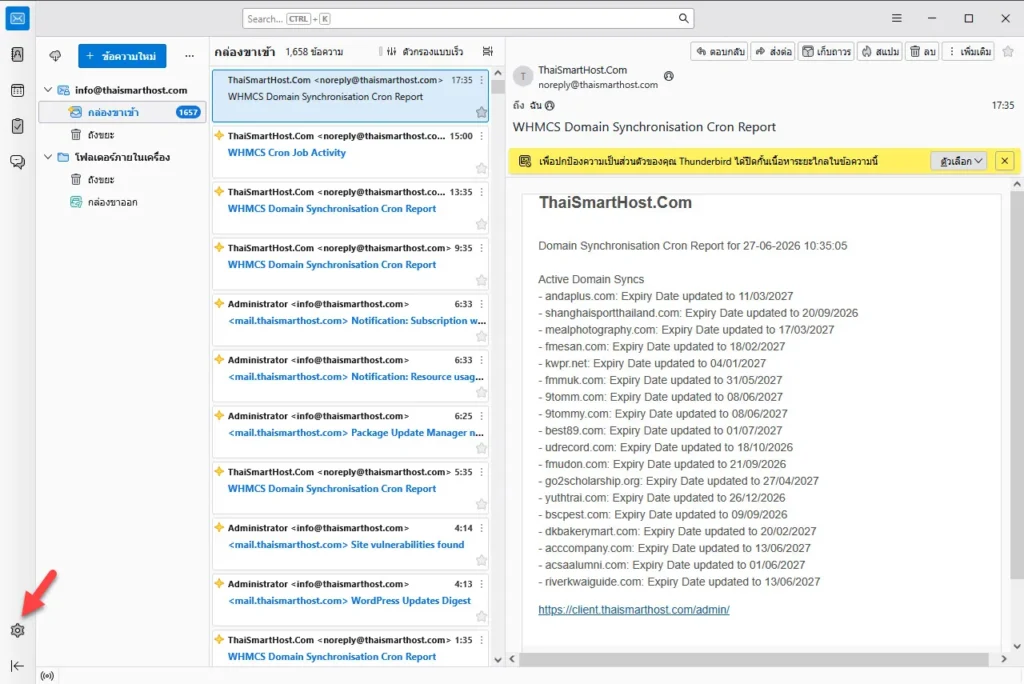Click the recipient contact icon next to ฉัน
The height and width of the screenshot is (684, 1024).
(x=550, y=105)
